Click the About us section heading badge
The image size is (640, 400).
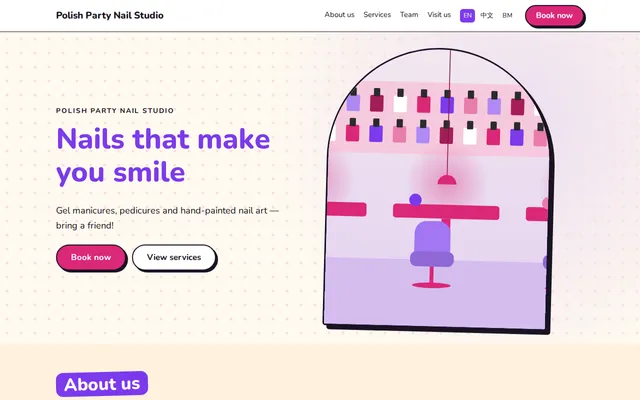pyautogui.click(x=102, y=384)
